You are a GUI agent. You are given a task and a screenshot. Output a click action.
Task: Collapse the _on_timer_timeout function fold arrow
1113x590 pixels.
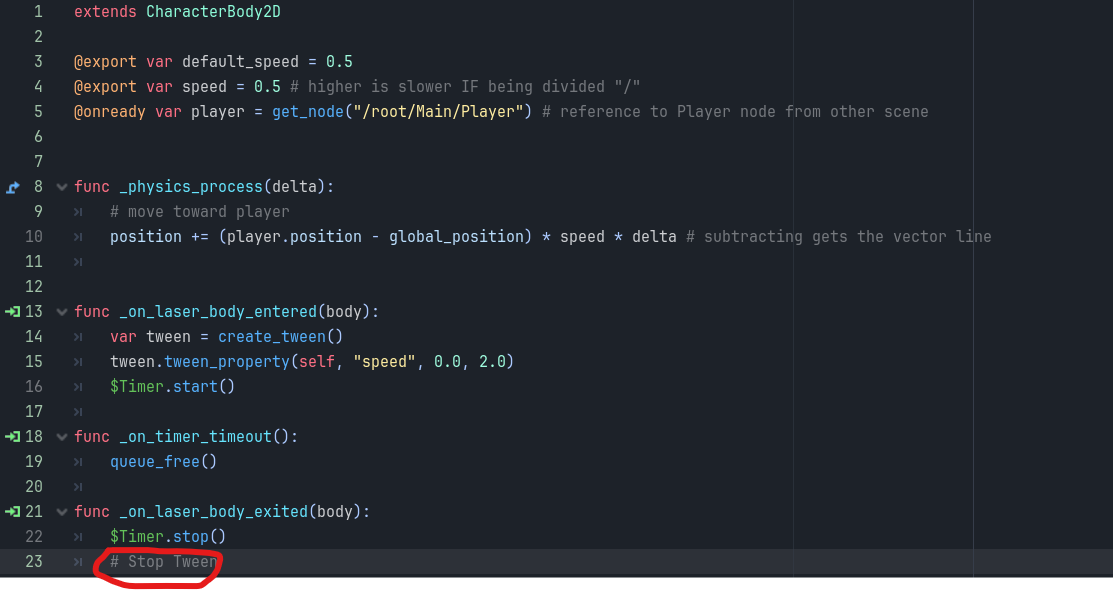[x=62, y=437]
